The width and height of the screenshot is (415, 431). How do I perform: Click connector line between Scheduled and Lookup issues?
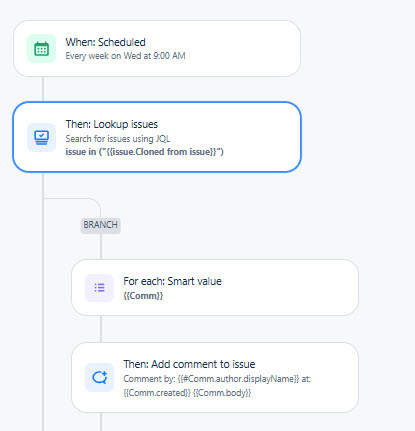43,89
